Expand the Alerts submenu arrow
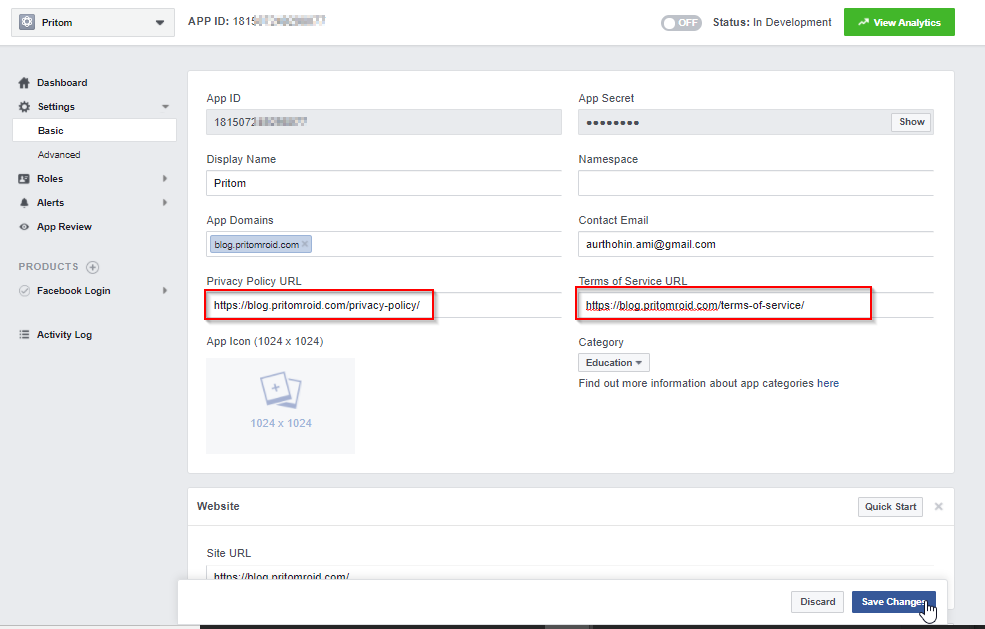985x629 pixels. [x=165, y=202]
